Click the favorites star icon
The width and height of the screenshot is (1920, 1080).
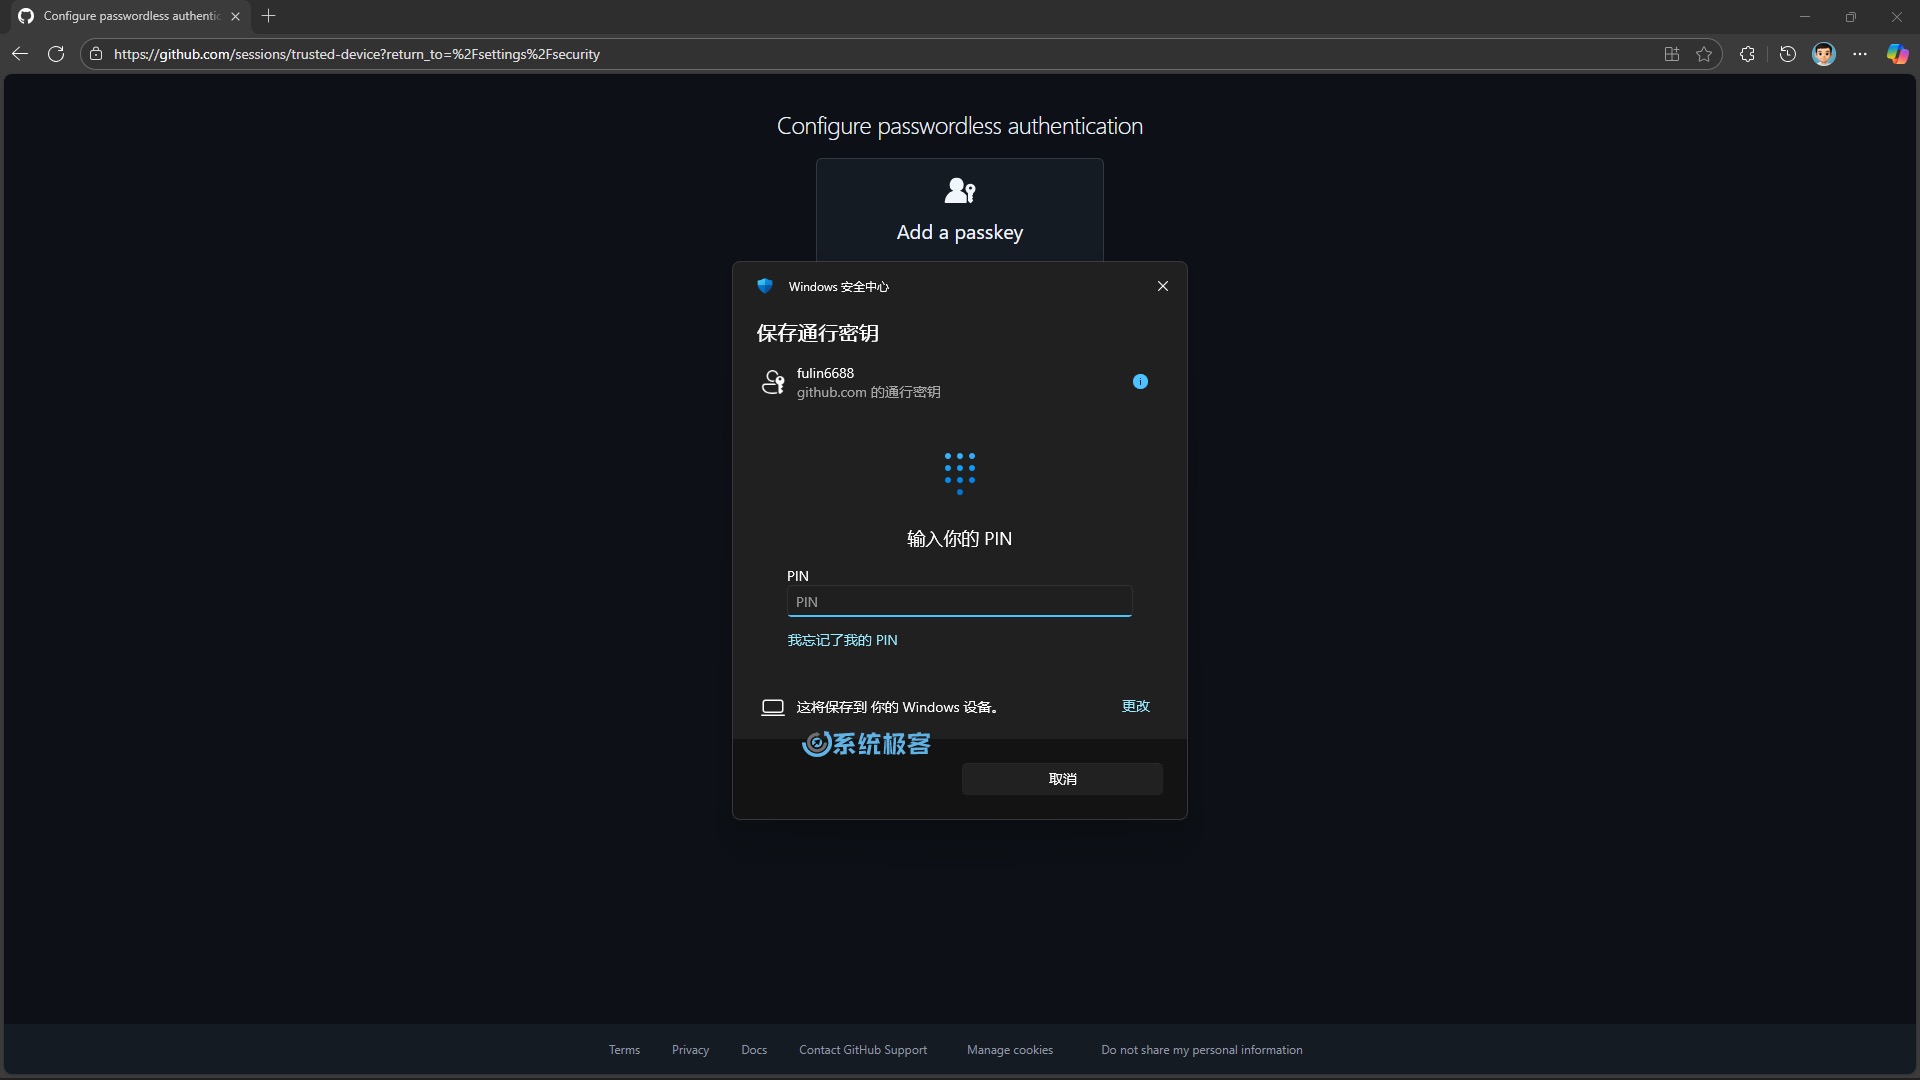(x=1704, y=54)
